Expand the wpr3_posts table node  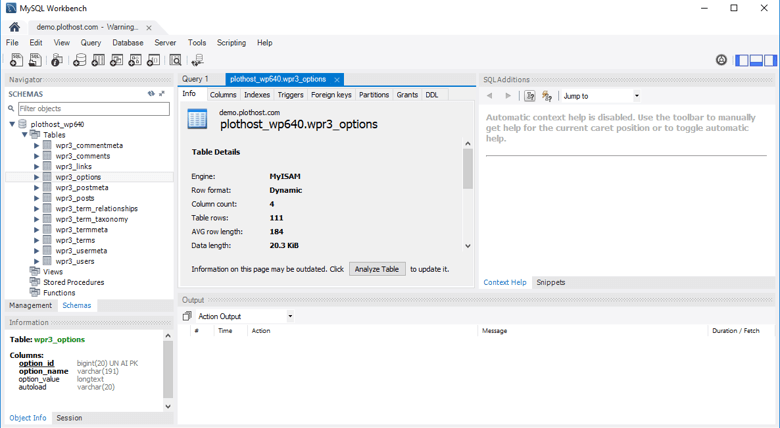click(36, 198)
